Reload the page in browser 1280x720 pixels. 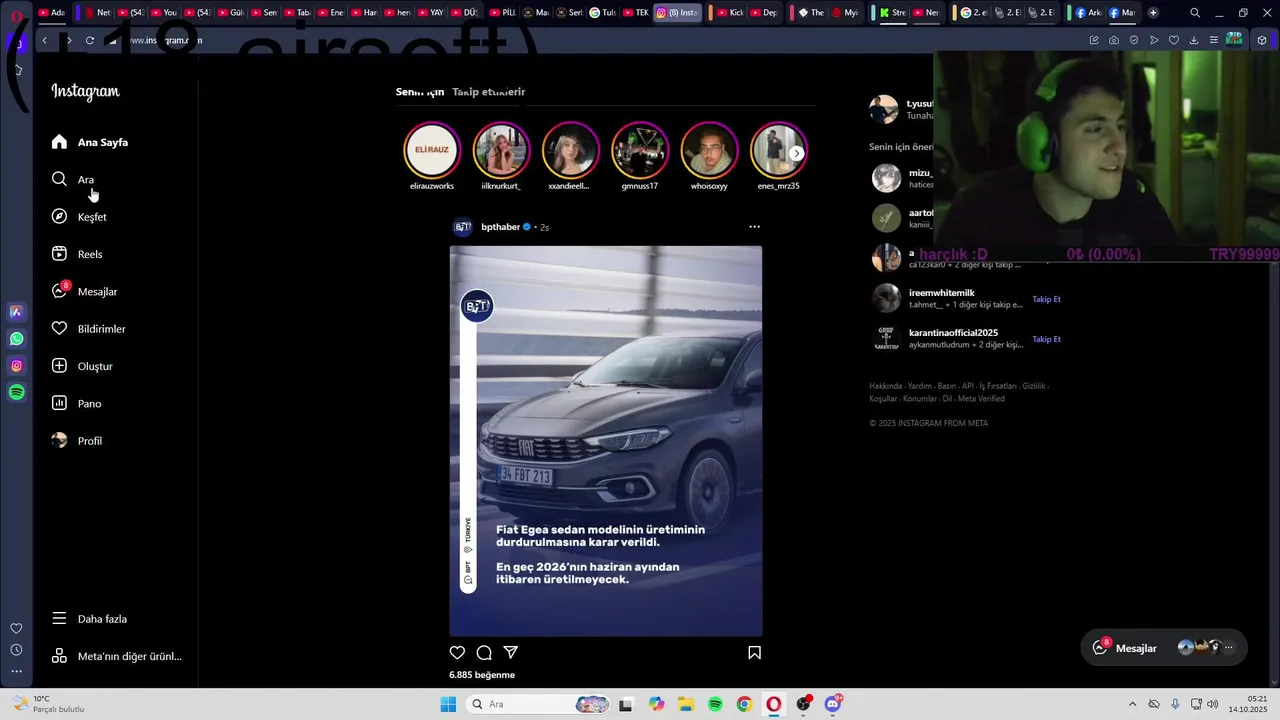[90, 40]
